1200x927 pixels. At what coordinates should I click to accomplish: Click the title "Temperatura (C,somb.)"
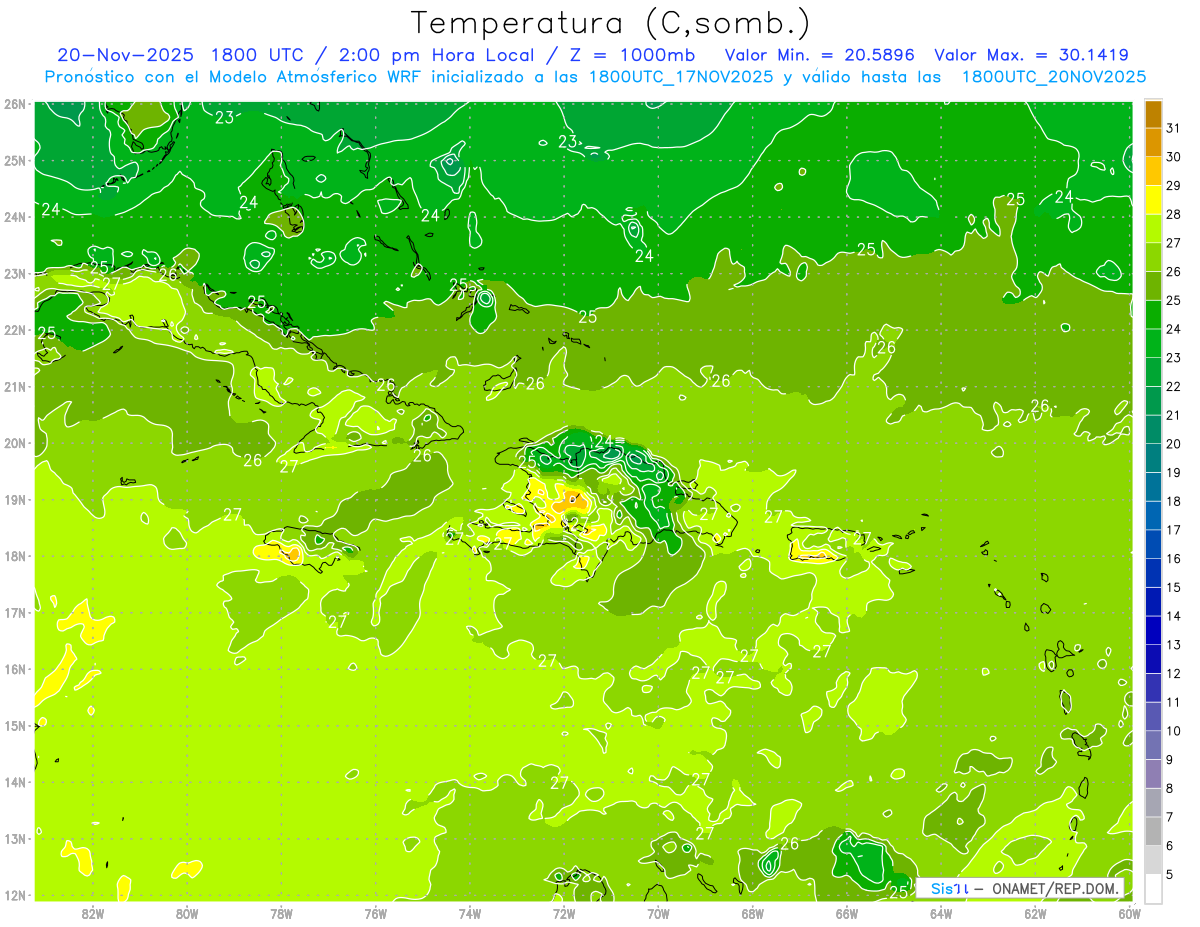tap(611, 24)
